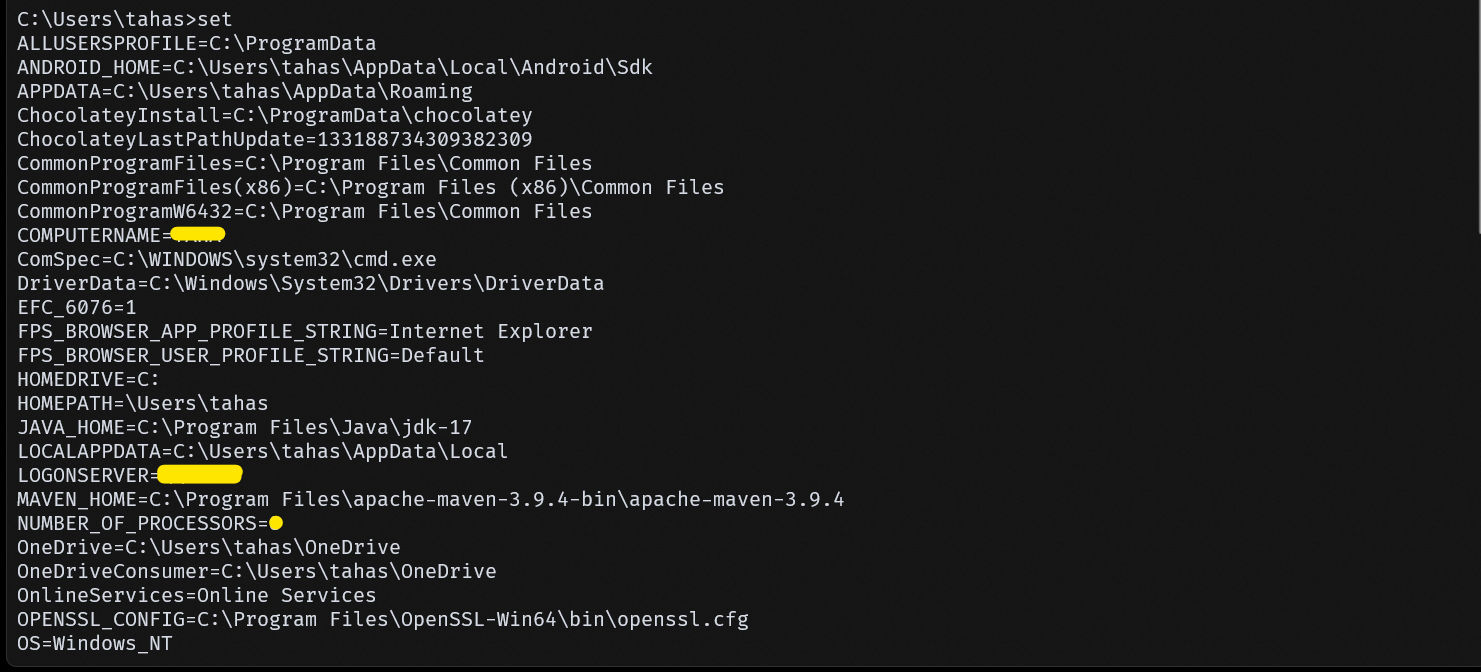Click the yellow dot after NUMBER_OF_PROCESSORS
The height and width of the screenshot is (672, 1481).
point(276,523)
